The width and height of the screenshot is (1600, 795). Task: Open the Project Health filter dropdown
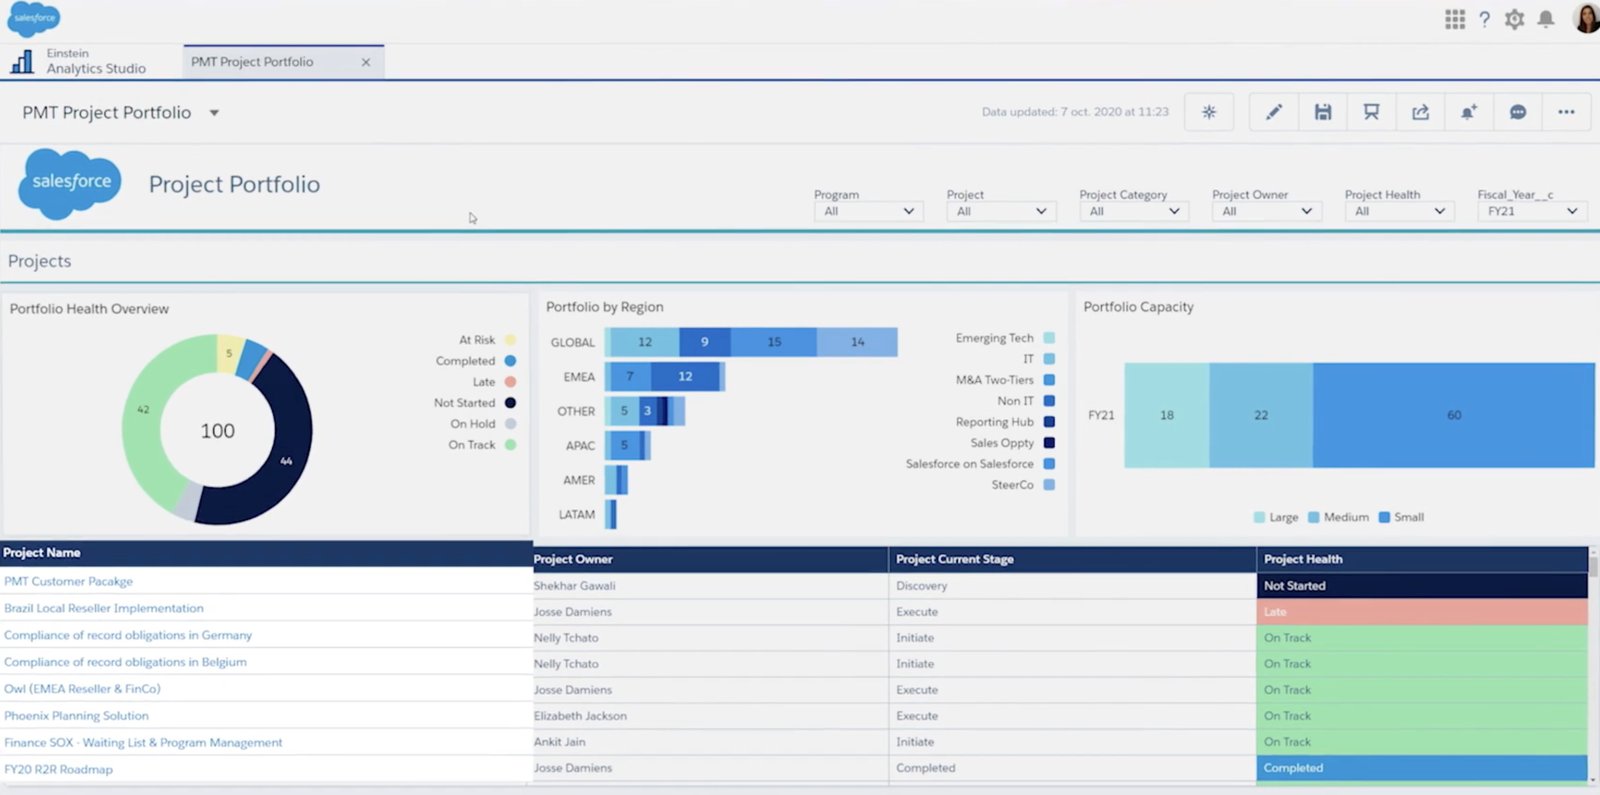[x=1398, y=211]
